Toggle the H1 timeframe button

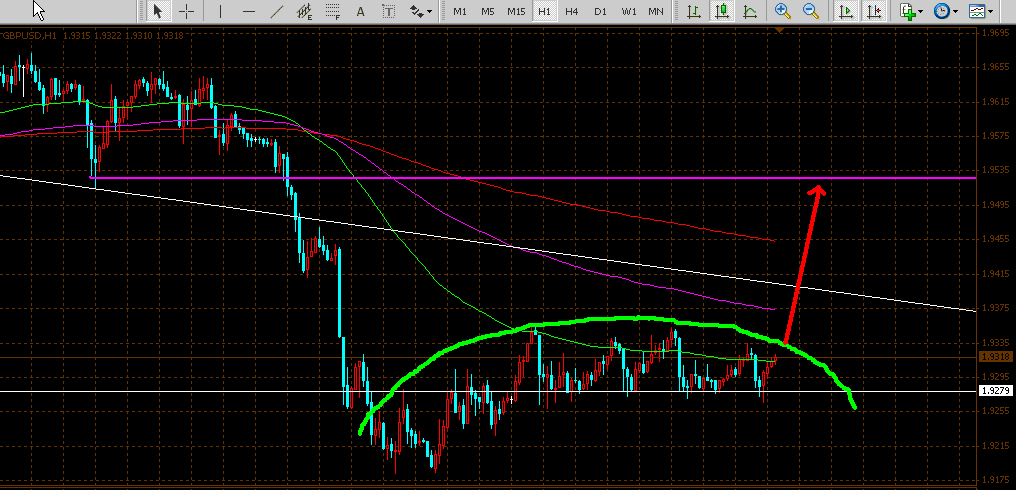pyautogui.click(x=544, y=11)
